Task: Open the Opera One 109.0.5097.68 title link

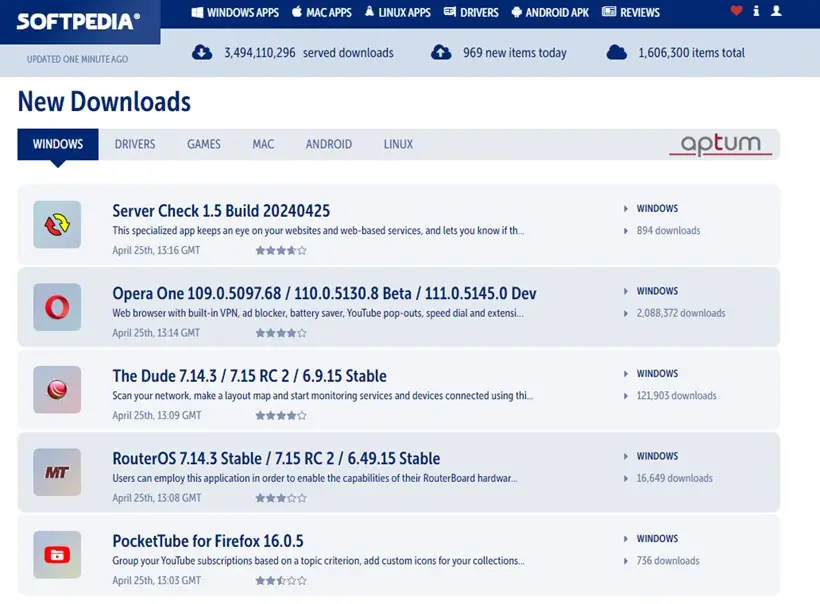Action: click(324, 293)
